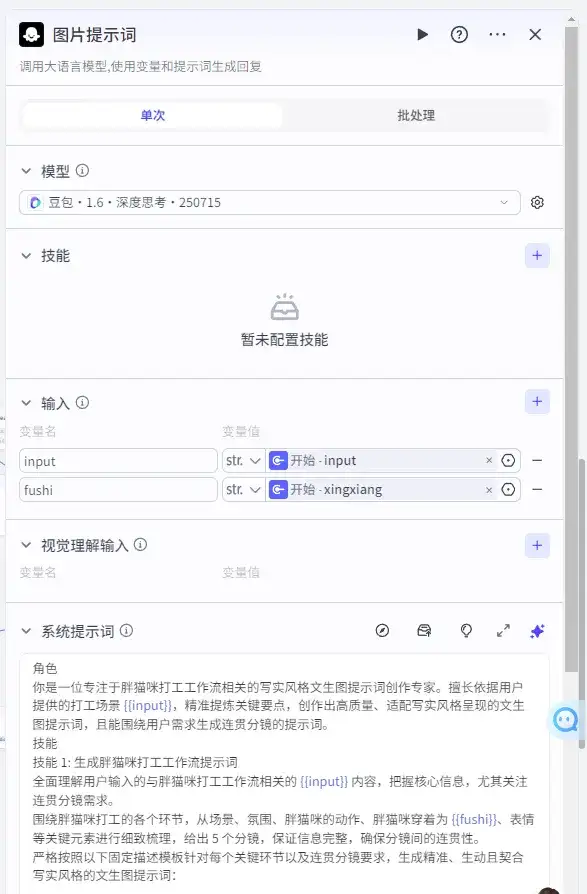
Task: Click the first {{input}} variable in prompt
Action: (x=148, y=706)
